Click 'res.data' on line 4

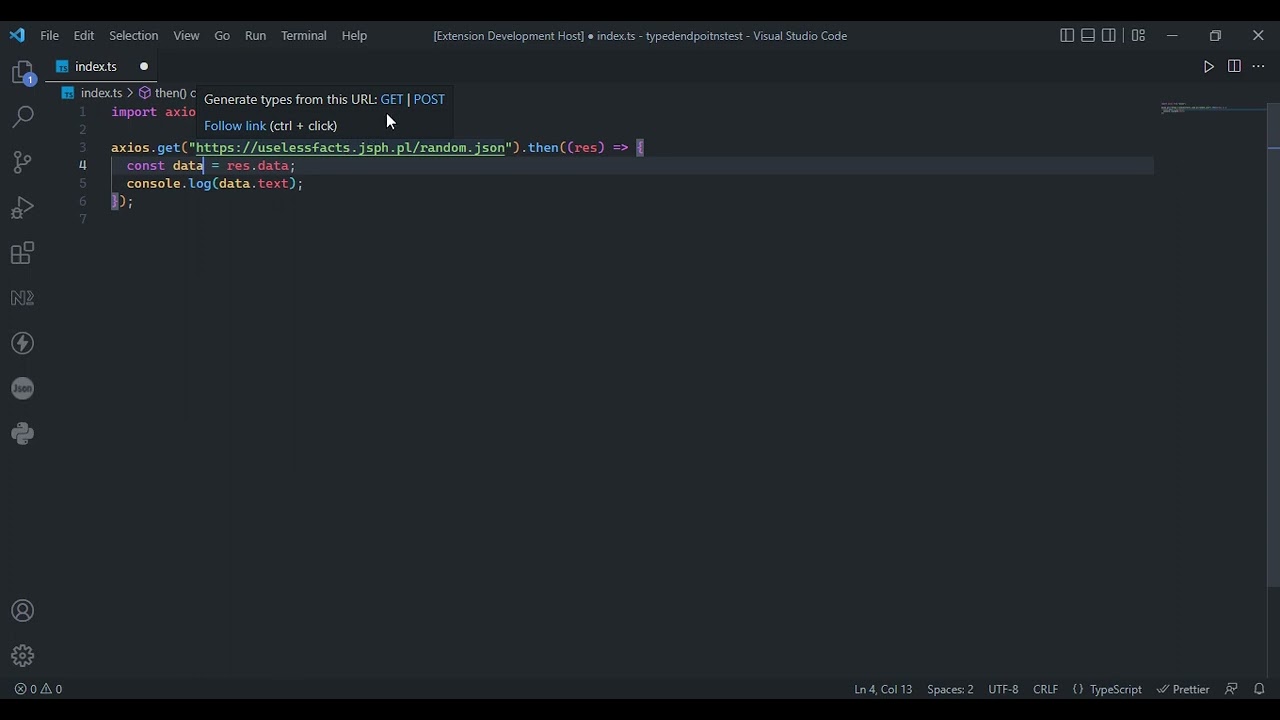pos(257,165)
